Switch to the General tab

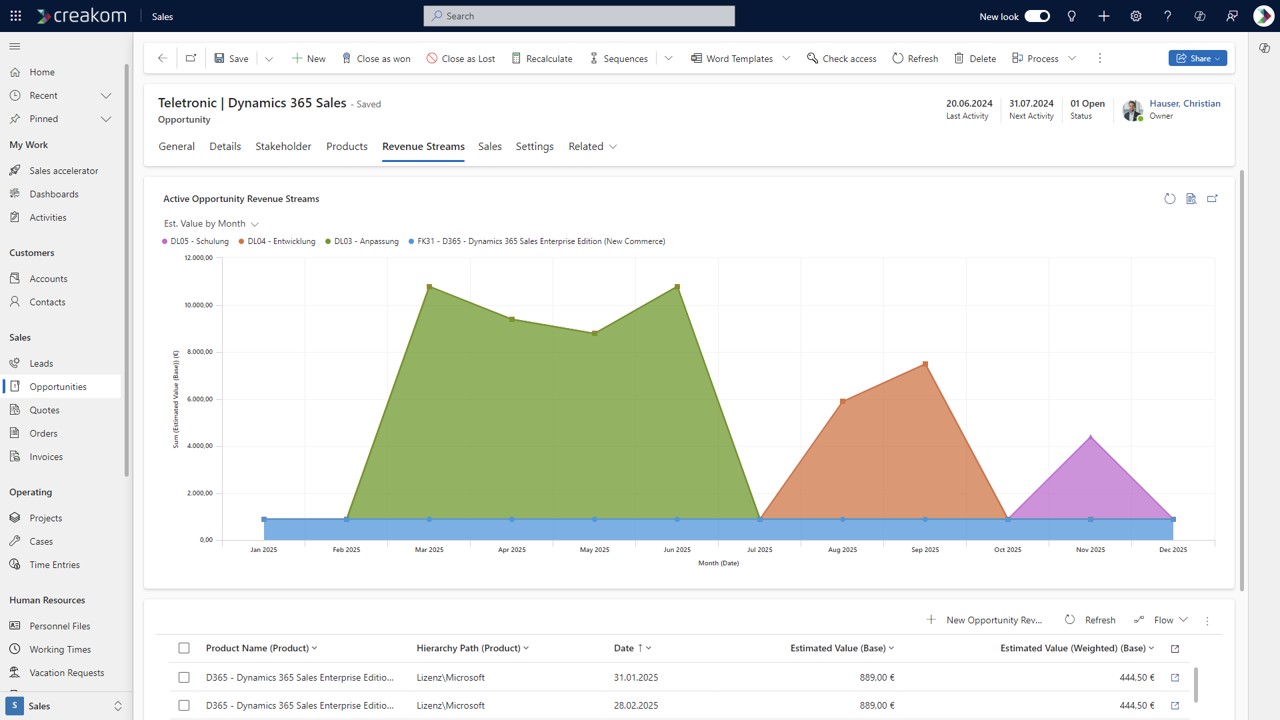(x=176, y=146)
